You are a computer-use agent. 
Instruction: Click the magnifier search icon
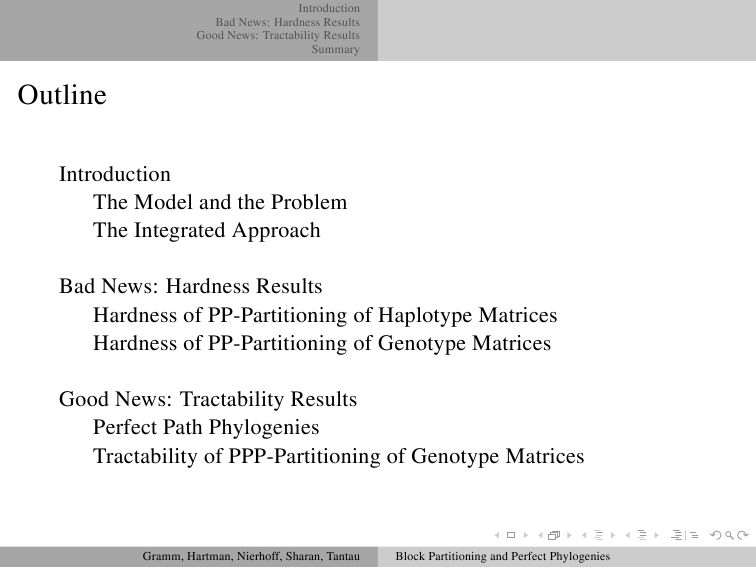click(729, 535)
